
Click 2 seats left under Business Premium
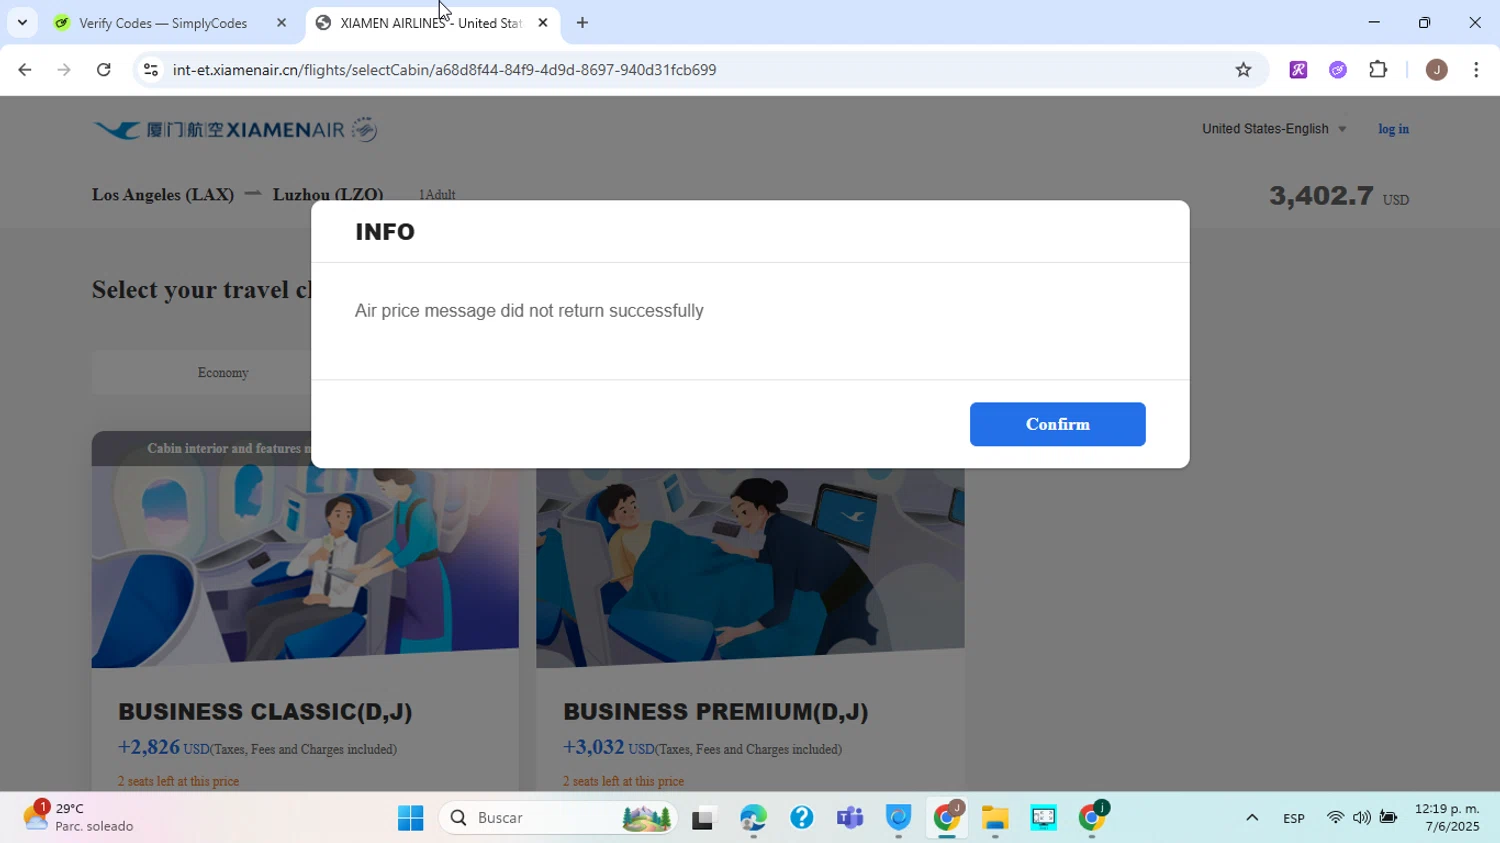click(623, 781)
